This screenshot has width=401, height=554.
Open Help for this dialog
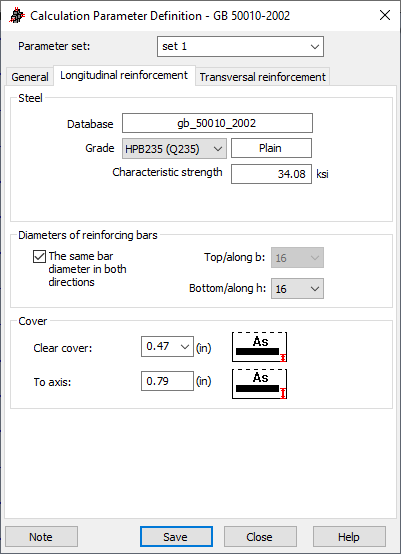[x=349, y=537]
